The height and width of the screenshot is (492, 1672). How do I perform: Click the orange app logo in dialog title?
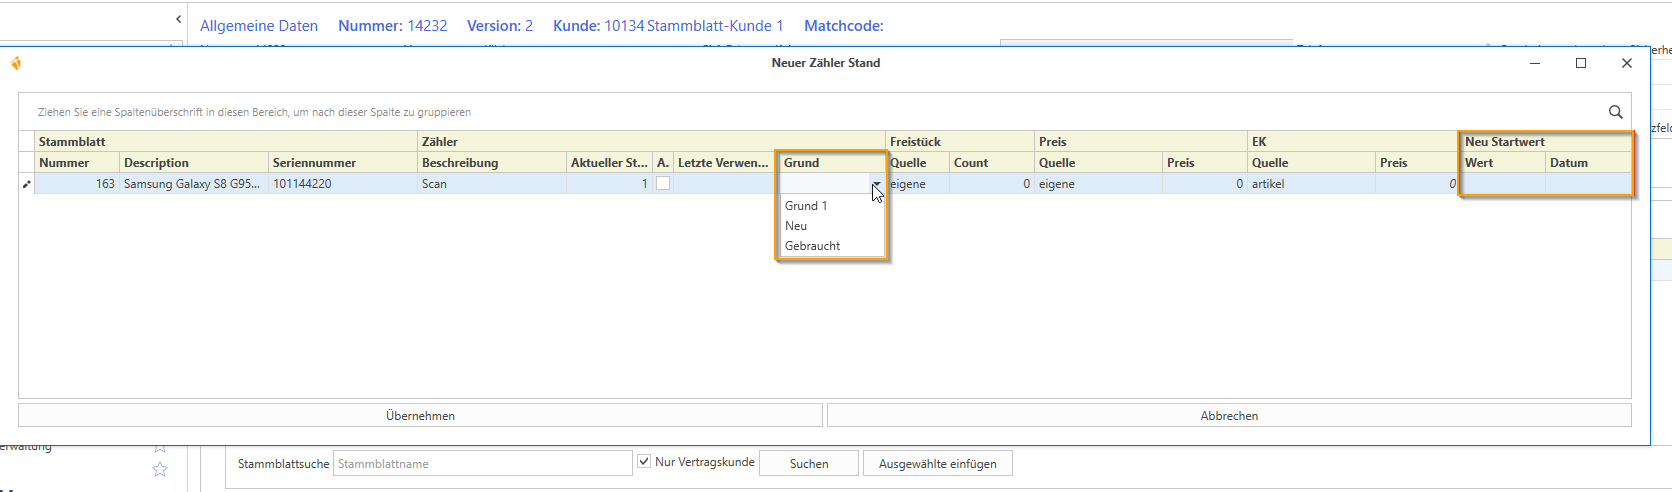click(16, 63)
